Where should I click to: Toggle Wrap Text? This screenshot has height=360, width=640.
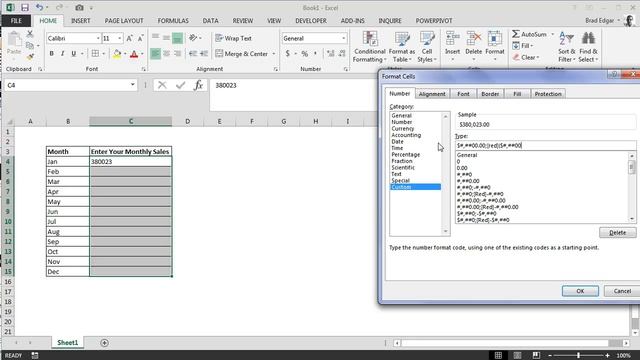233,38
